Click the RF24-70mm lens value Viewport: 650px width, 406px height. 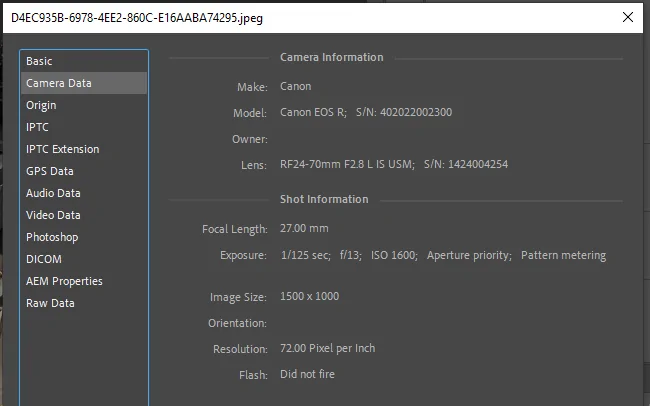pos(346,164)
